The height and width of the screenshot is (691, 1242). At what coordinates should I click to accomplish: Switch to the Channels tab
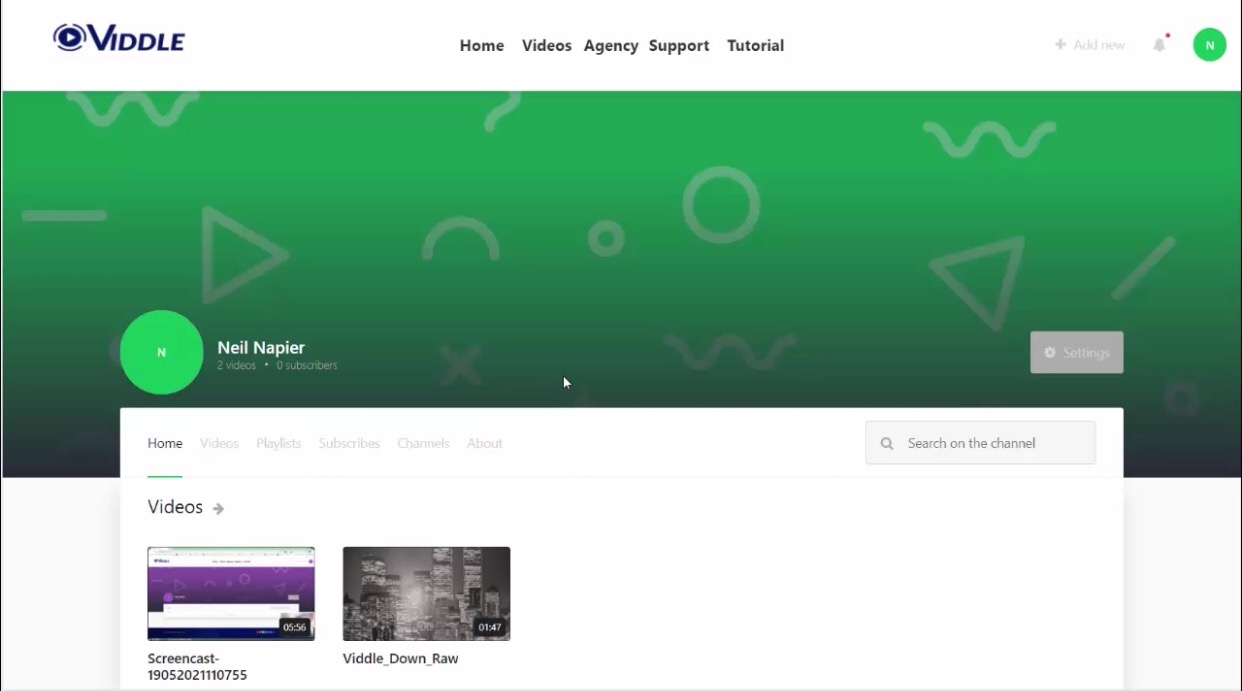(x=423, y=443)
